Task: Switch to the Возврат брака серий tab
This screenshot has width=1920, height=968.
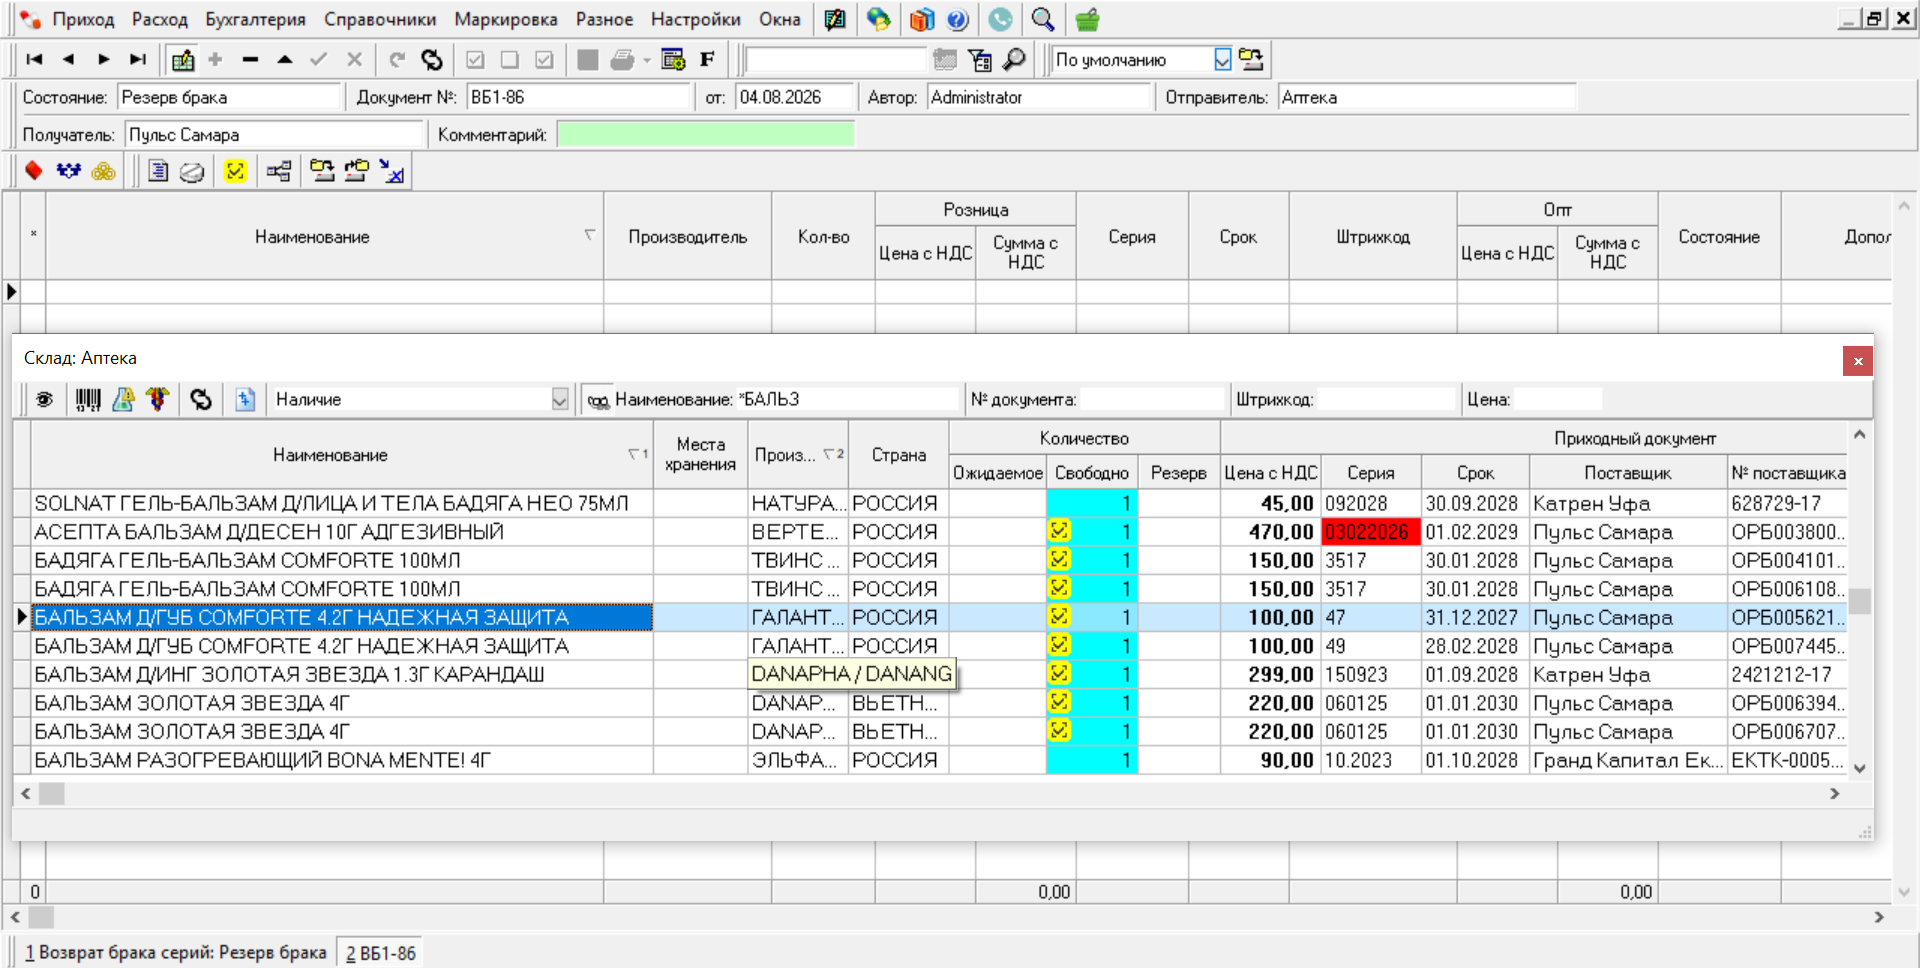Action: tap(175, 953)
